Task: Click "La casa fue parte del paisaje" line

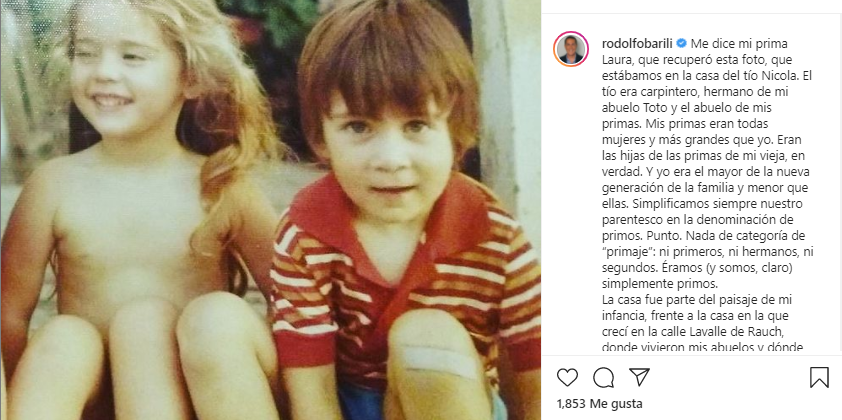Action: pyautogui.click(x=674, y=300)
